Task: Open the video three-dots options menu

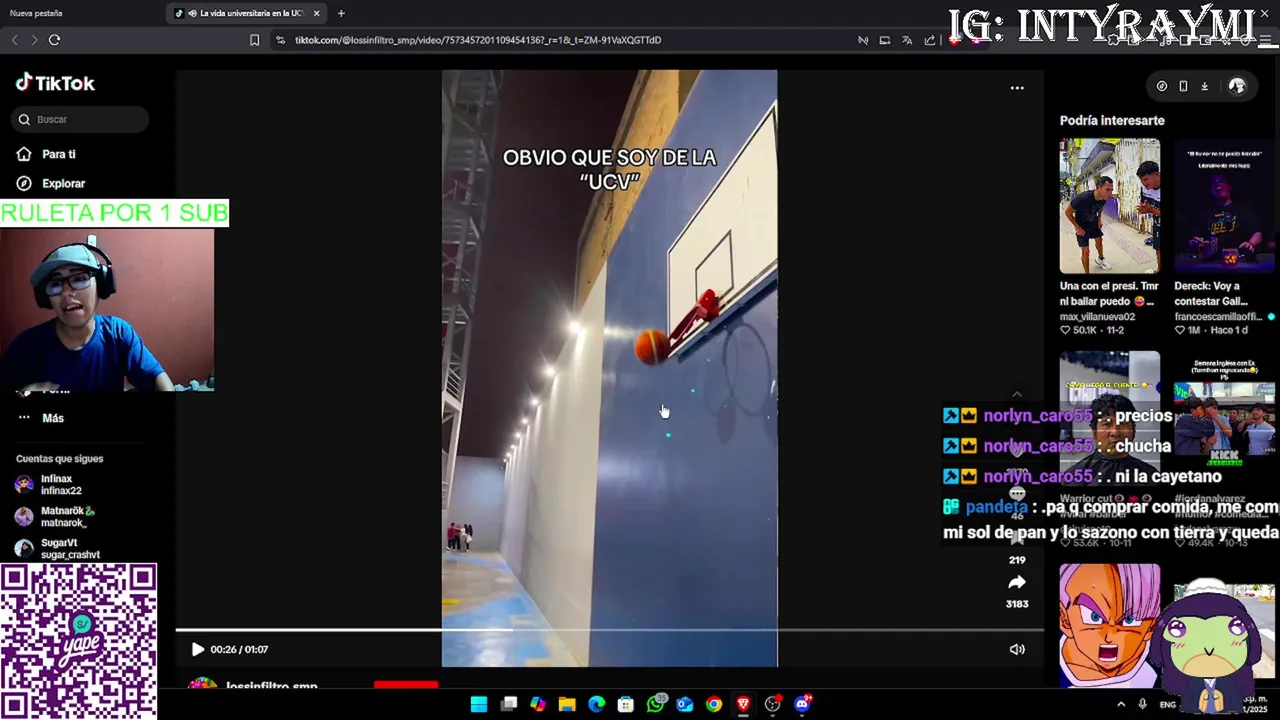Action: pyautogui.click(x=1017, y=88)
